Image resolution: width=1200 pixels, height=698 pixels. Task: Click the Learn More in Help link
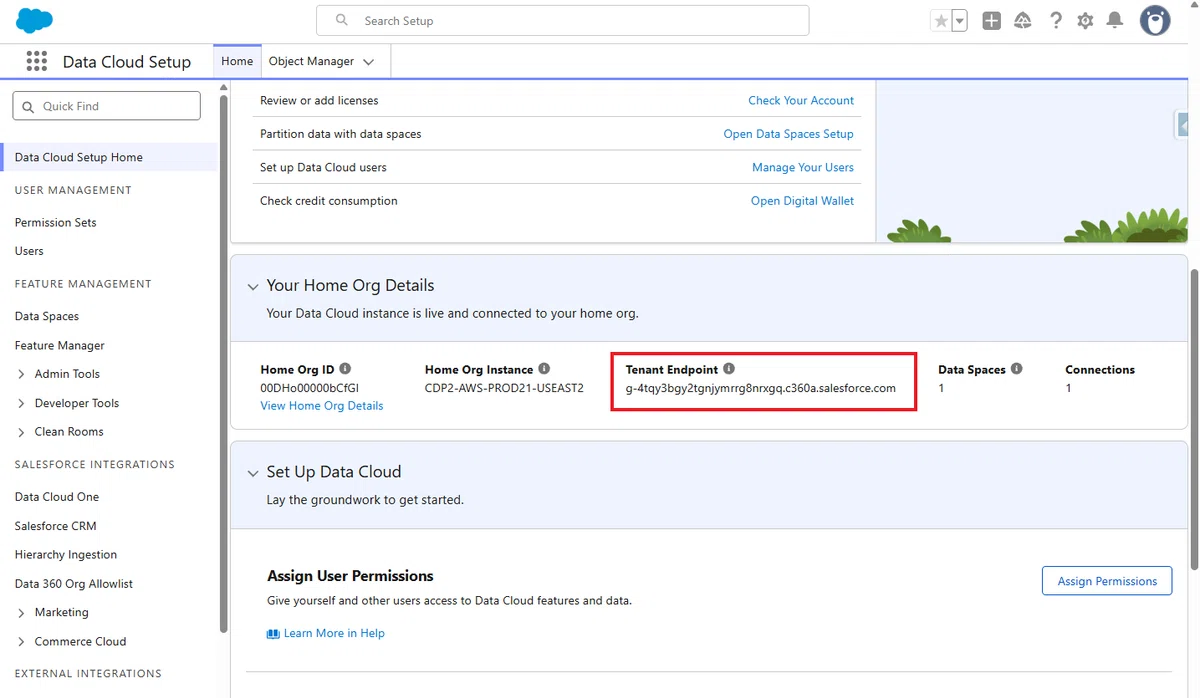[334, 633]
